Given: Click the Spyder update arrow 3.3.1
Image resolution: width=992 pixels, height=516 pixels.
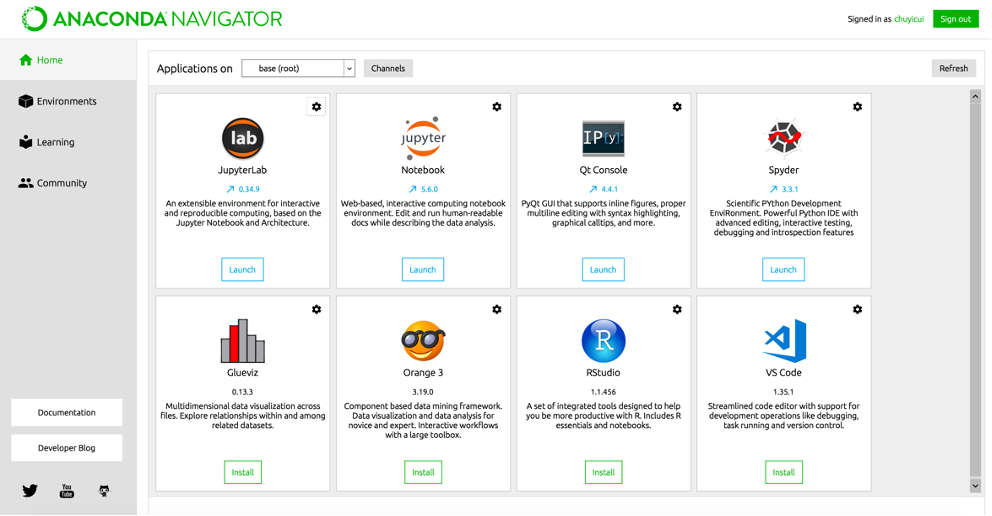Looking at the screenshot, I should [784, 189].
